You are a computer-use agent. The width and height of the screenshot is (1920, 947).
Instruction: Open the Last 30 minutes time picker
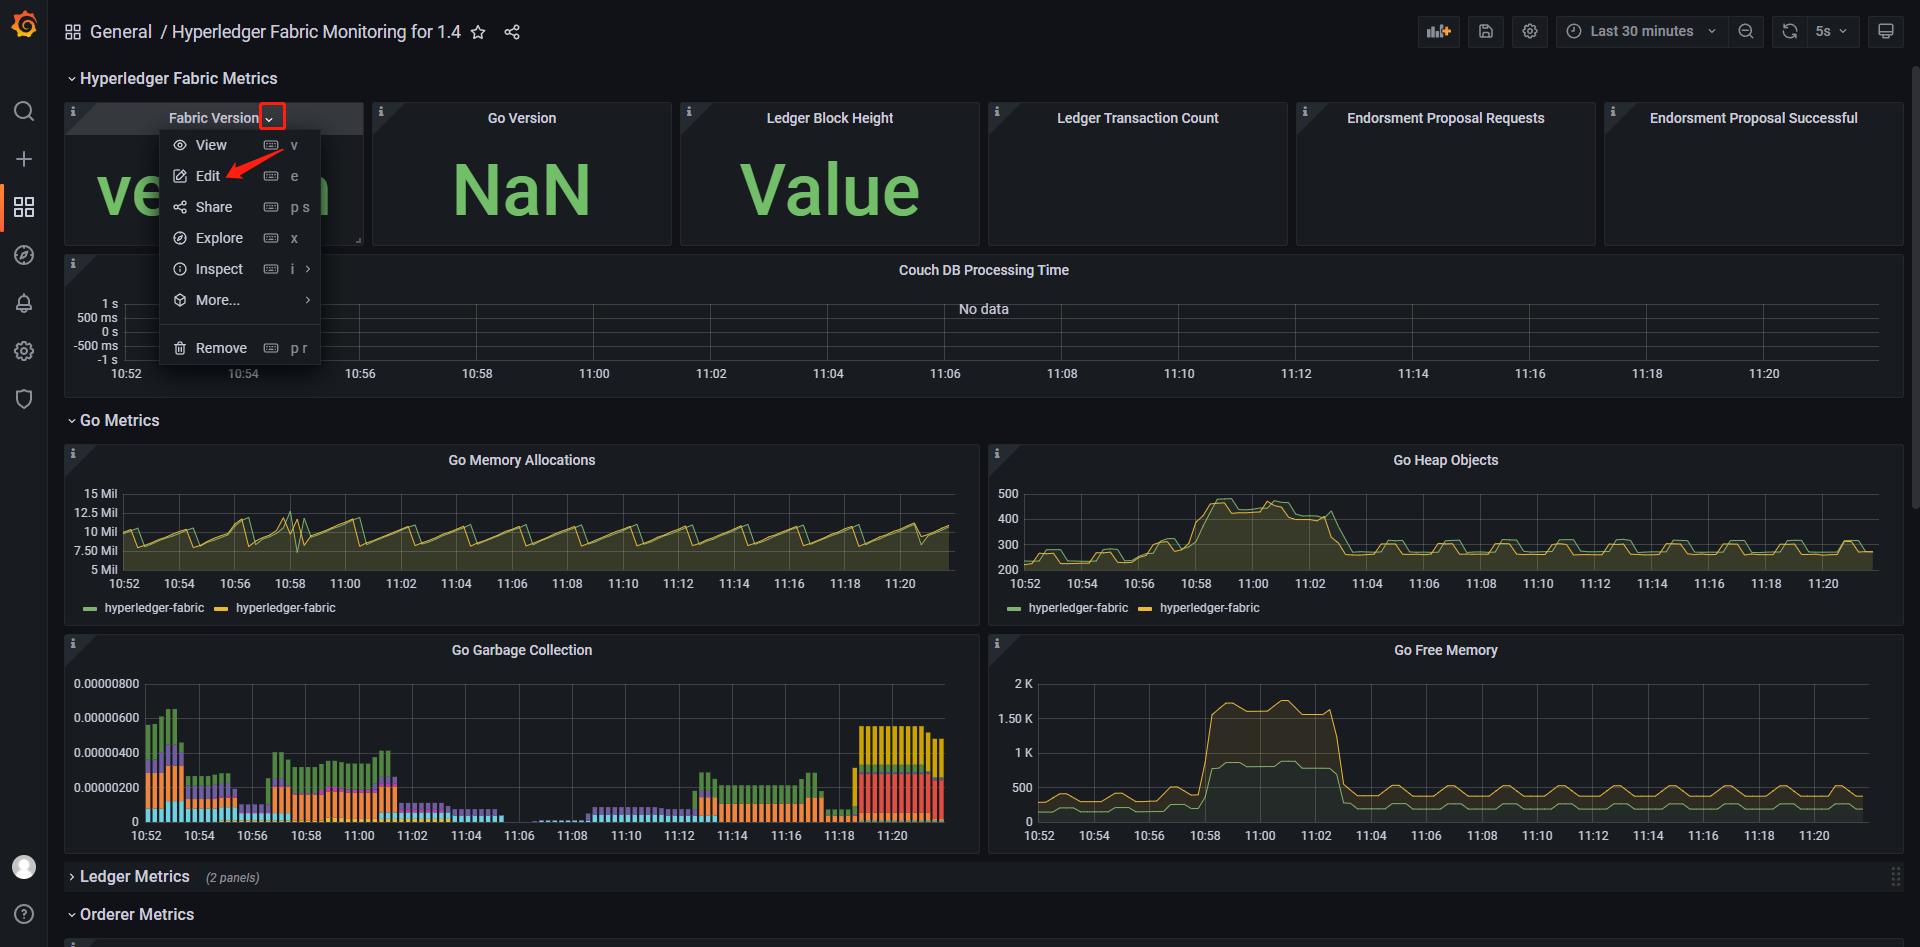pos(1642,31)
